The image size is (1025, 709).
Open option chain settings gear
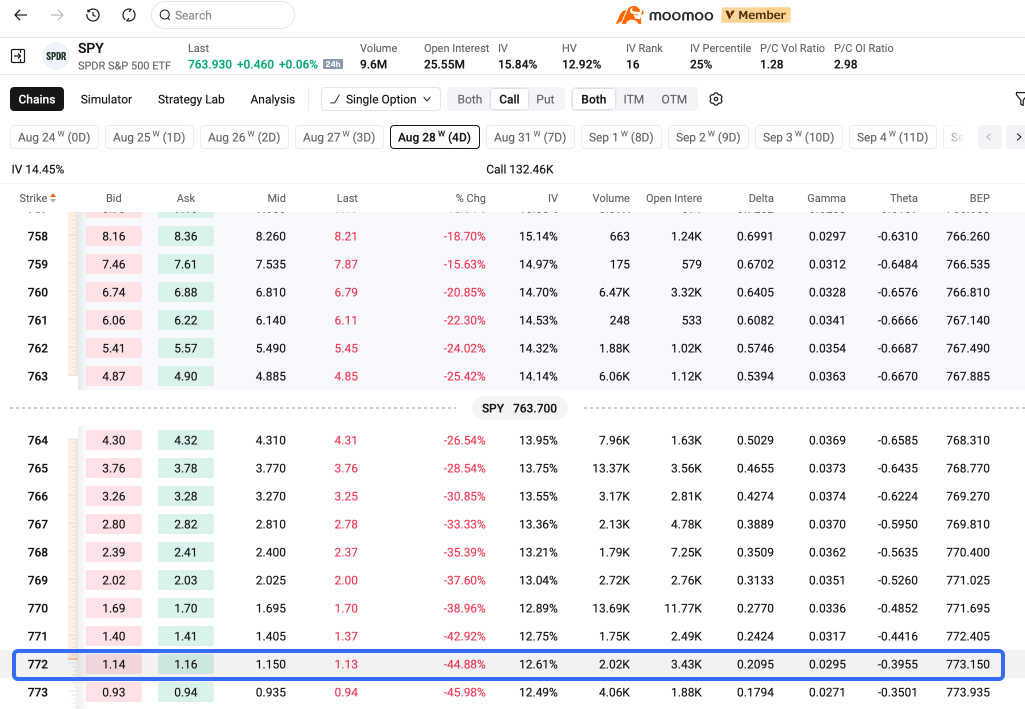point(716,99)
